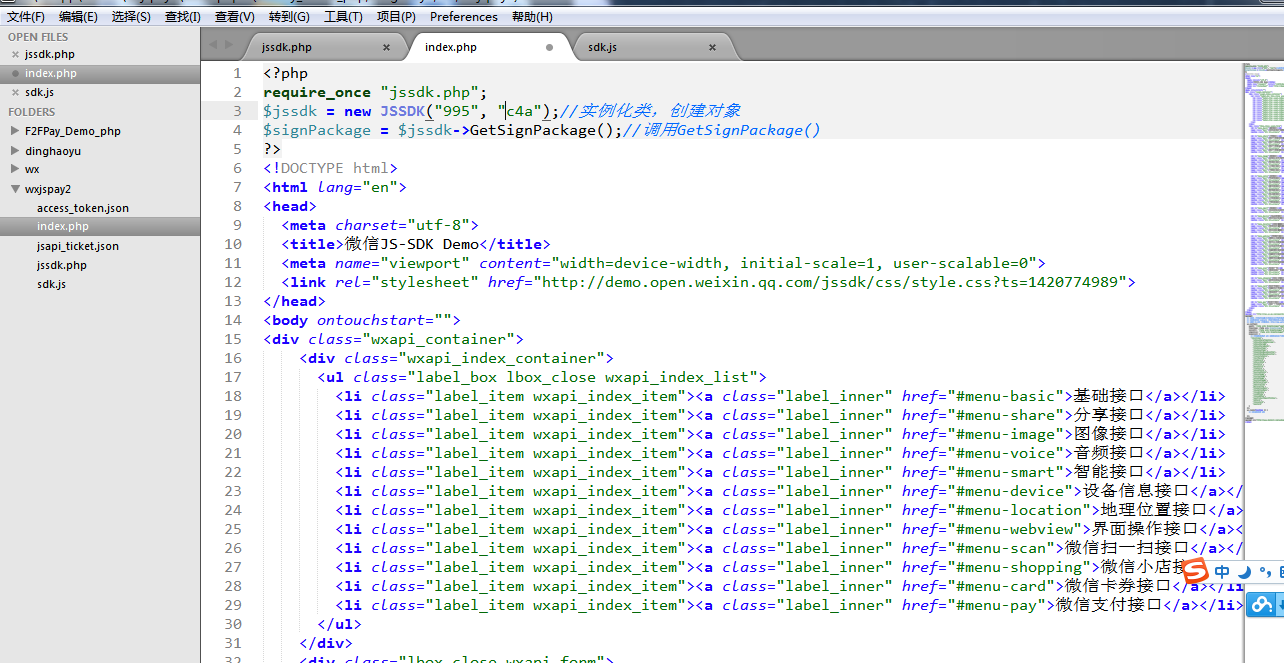
Task: Click line number 1 in the gutter
Action: pos(237,73)
